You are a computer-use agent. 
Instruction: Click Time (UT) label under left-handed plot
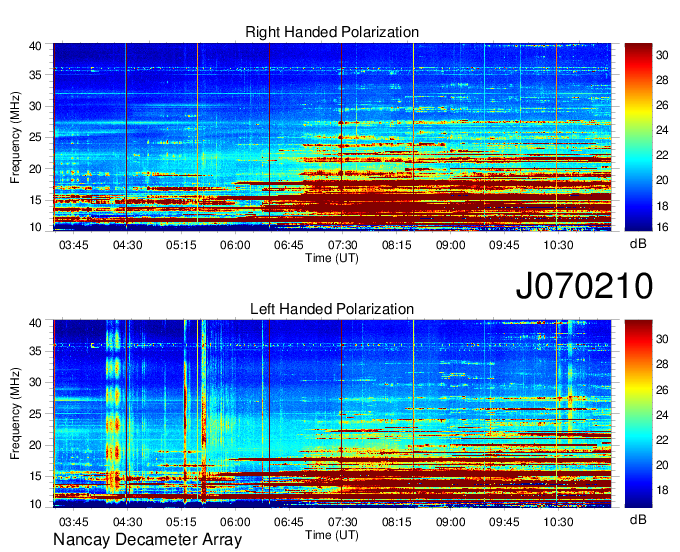pyautogui.click(x=332, y=535)
